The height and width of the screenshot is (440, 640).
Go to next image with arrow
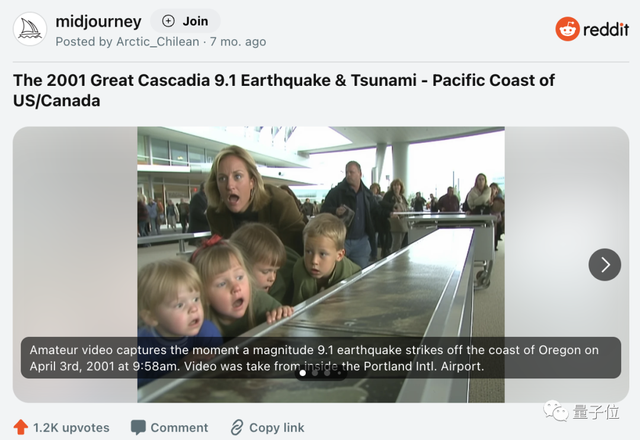point(604,264)
